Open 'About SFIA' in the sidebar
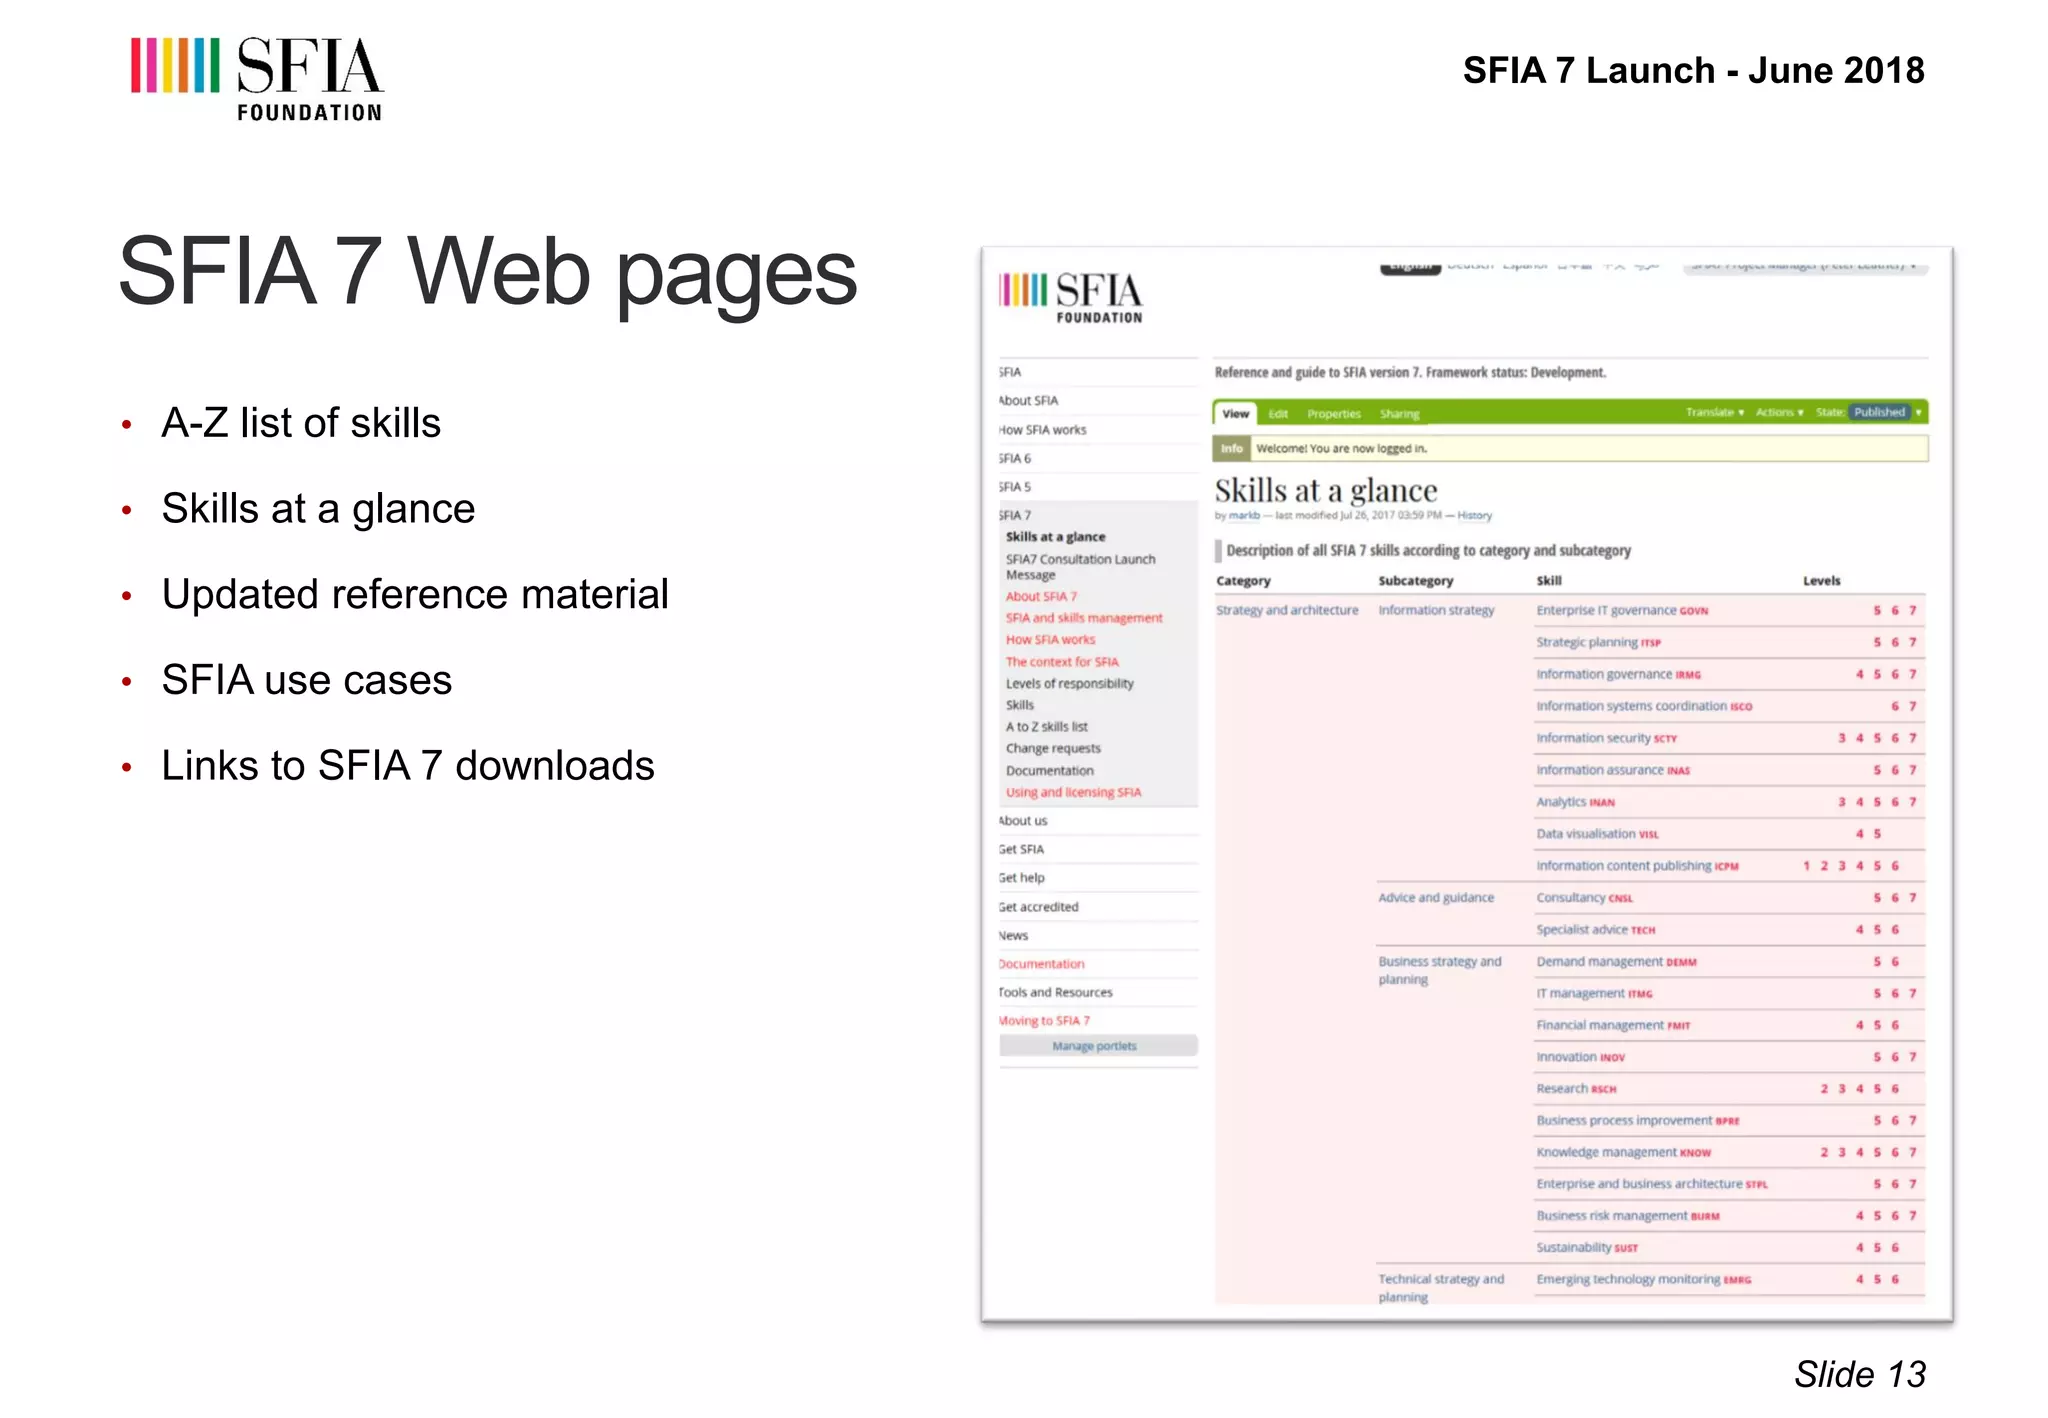The image size is (2048, 1418). coord(1028,401)
